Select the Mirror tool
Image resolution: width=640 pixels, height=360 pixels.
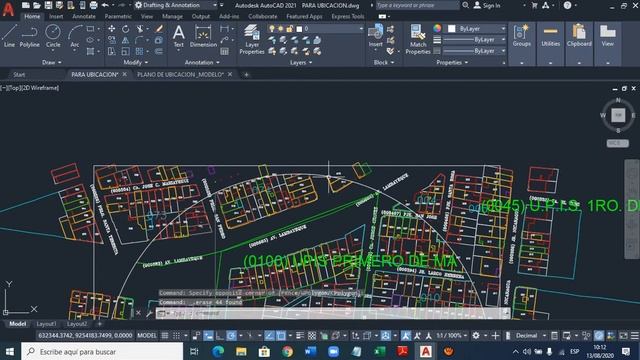click(125, 40)
